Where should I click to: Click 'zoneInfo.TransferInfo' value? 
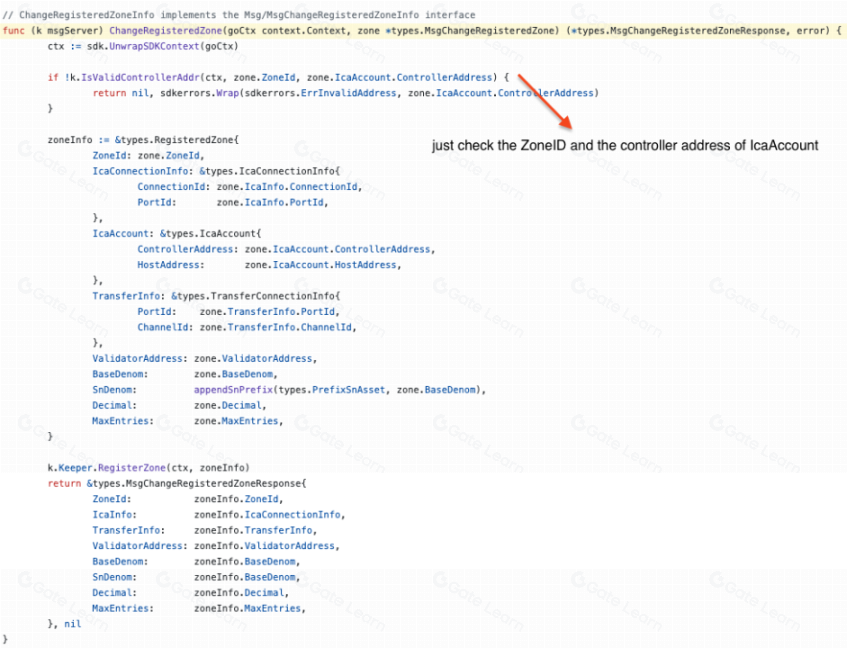click(x=253, y=531)
